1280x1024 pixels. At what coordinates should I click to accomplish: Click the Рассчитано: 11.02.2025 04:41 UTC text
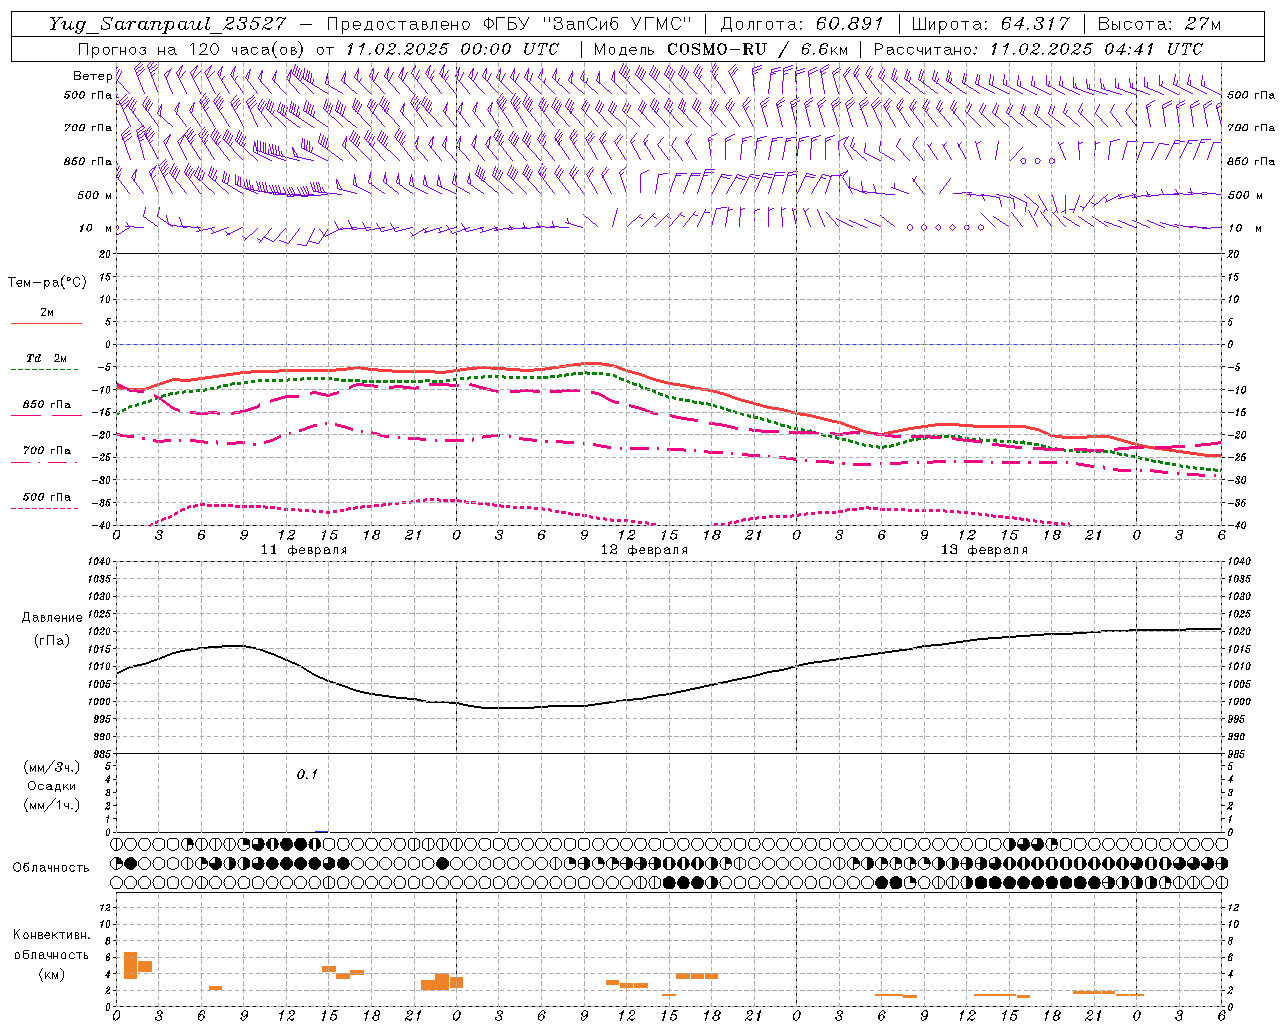[x=1038, y=49]
